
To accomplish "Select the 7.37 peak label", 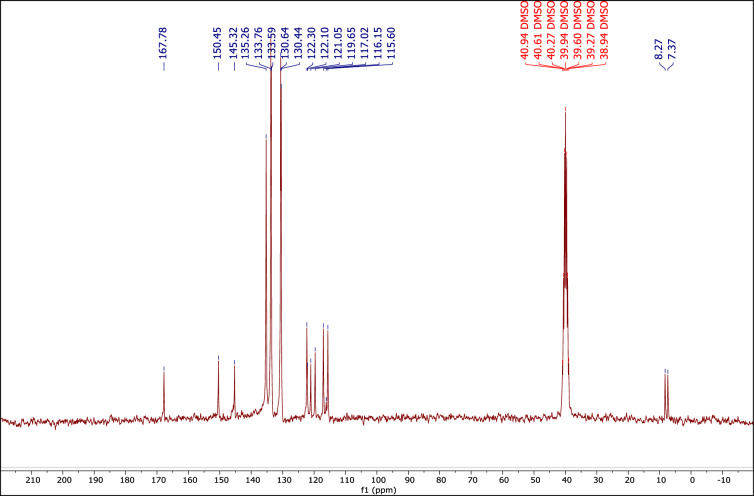I will click(x=672, y=49).
